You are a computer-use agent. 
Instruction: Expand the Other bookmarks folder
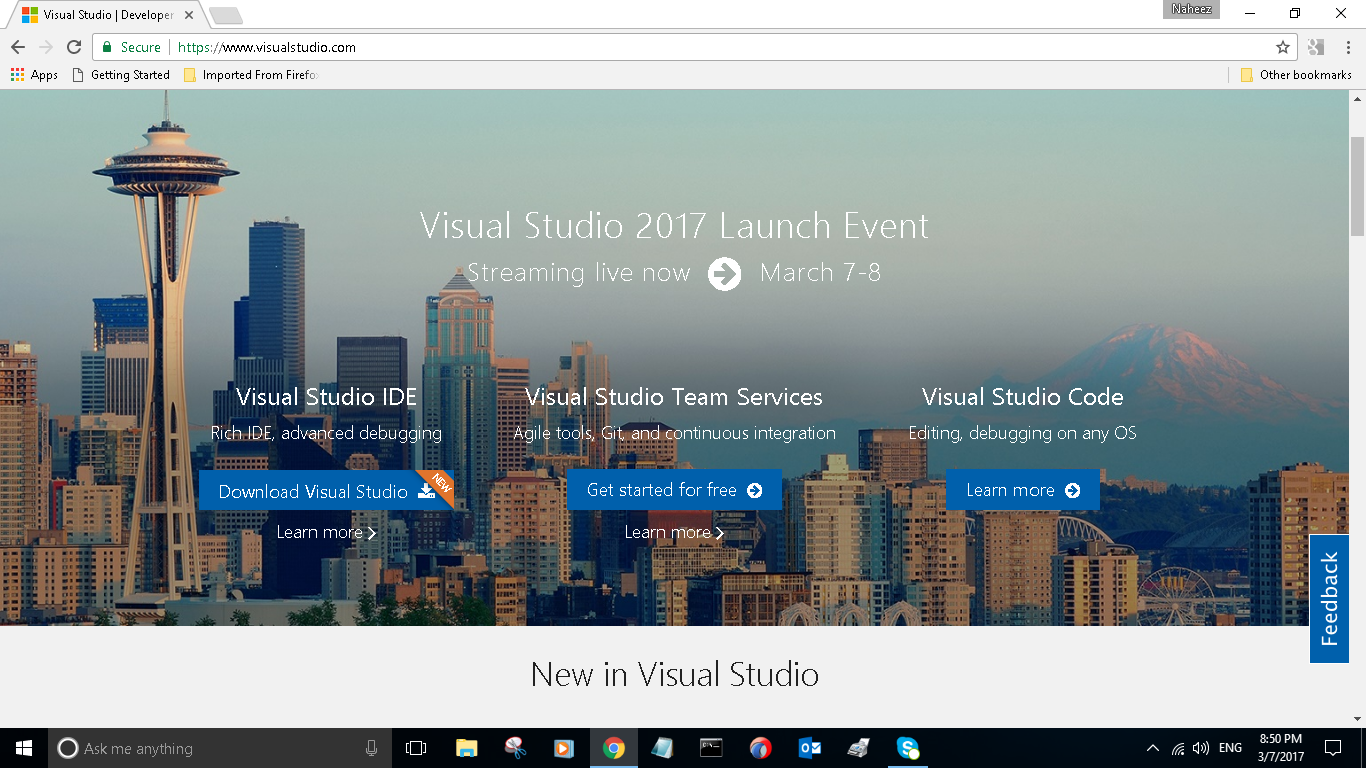(x=1296, y=75)
